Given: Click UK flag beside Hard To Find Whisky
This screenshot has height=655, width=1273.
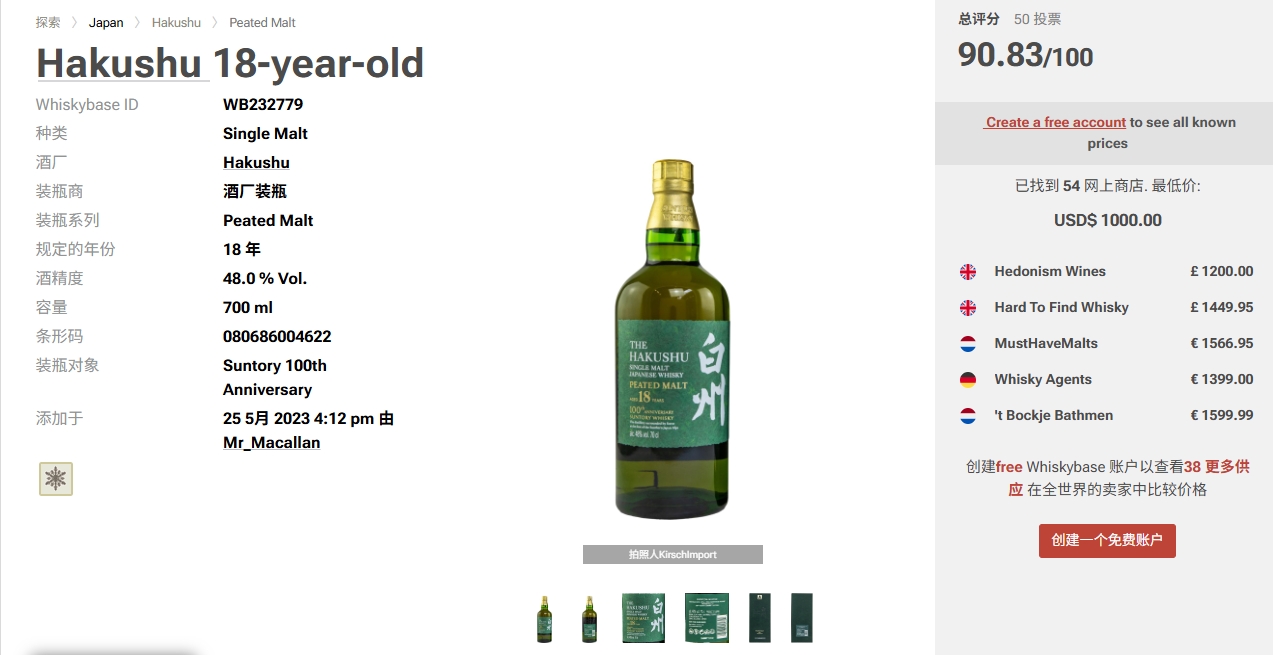Looking at the screenshot, I should coord(968,307).
